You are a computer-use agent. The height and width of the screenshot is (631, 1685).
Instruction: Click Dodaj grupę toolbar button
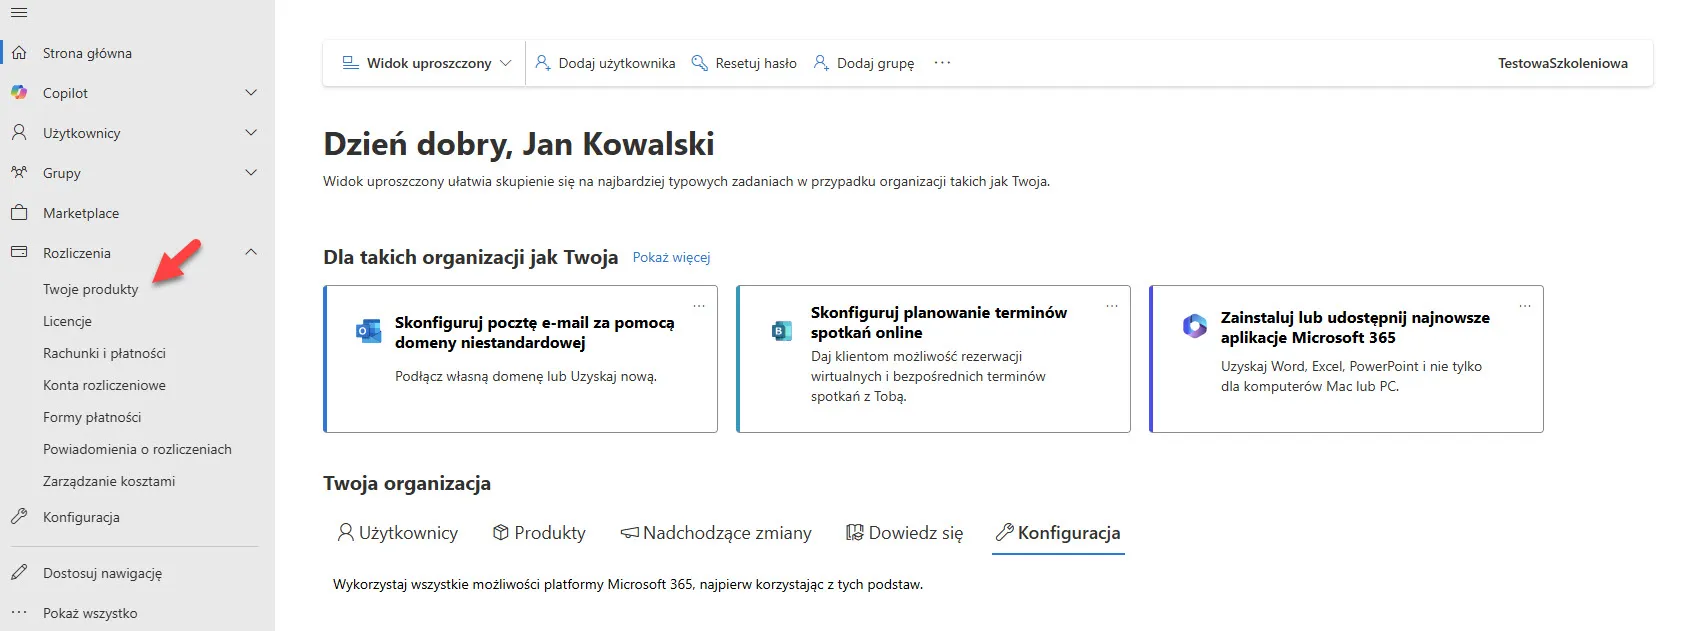click(x=864, y=63)
